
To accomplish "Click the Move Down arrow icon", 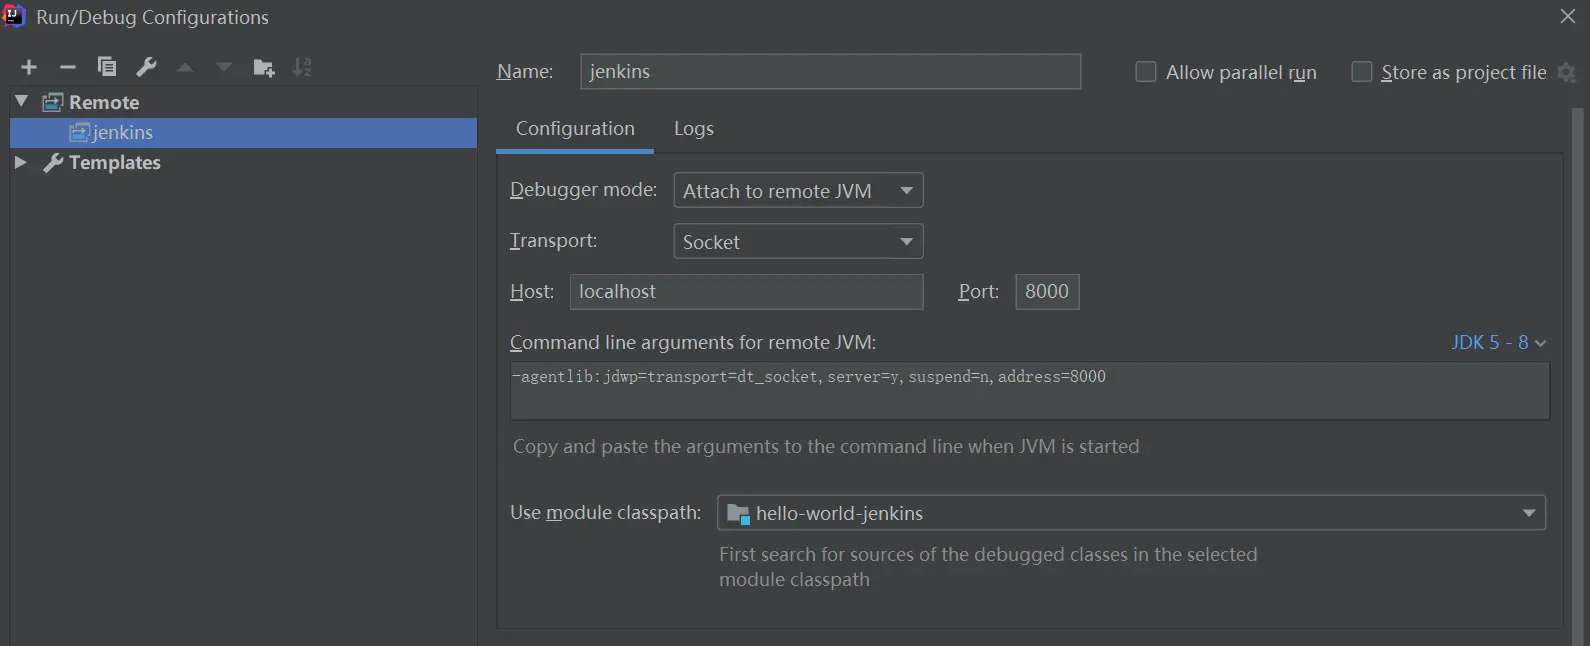I will click(x=224, y=67).
